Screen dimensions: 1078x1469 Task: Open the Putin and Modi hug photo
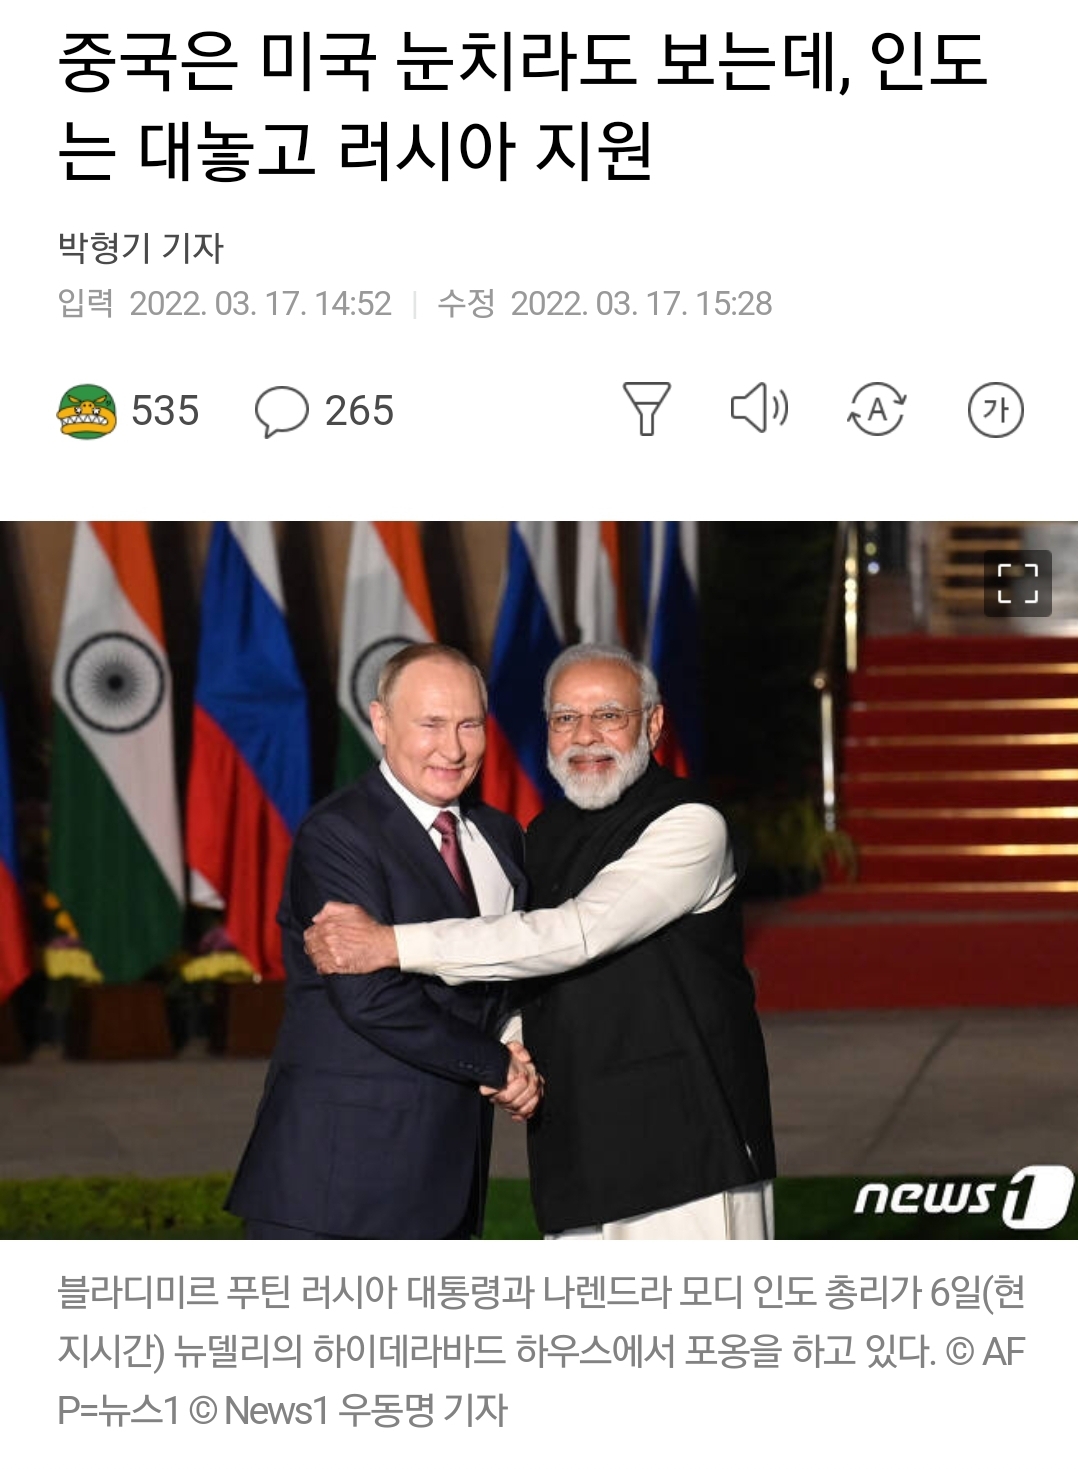pos(539,880)
